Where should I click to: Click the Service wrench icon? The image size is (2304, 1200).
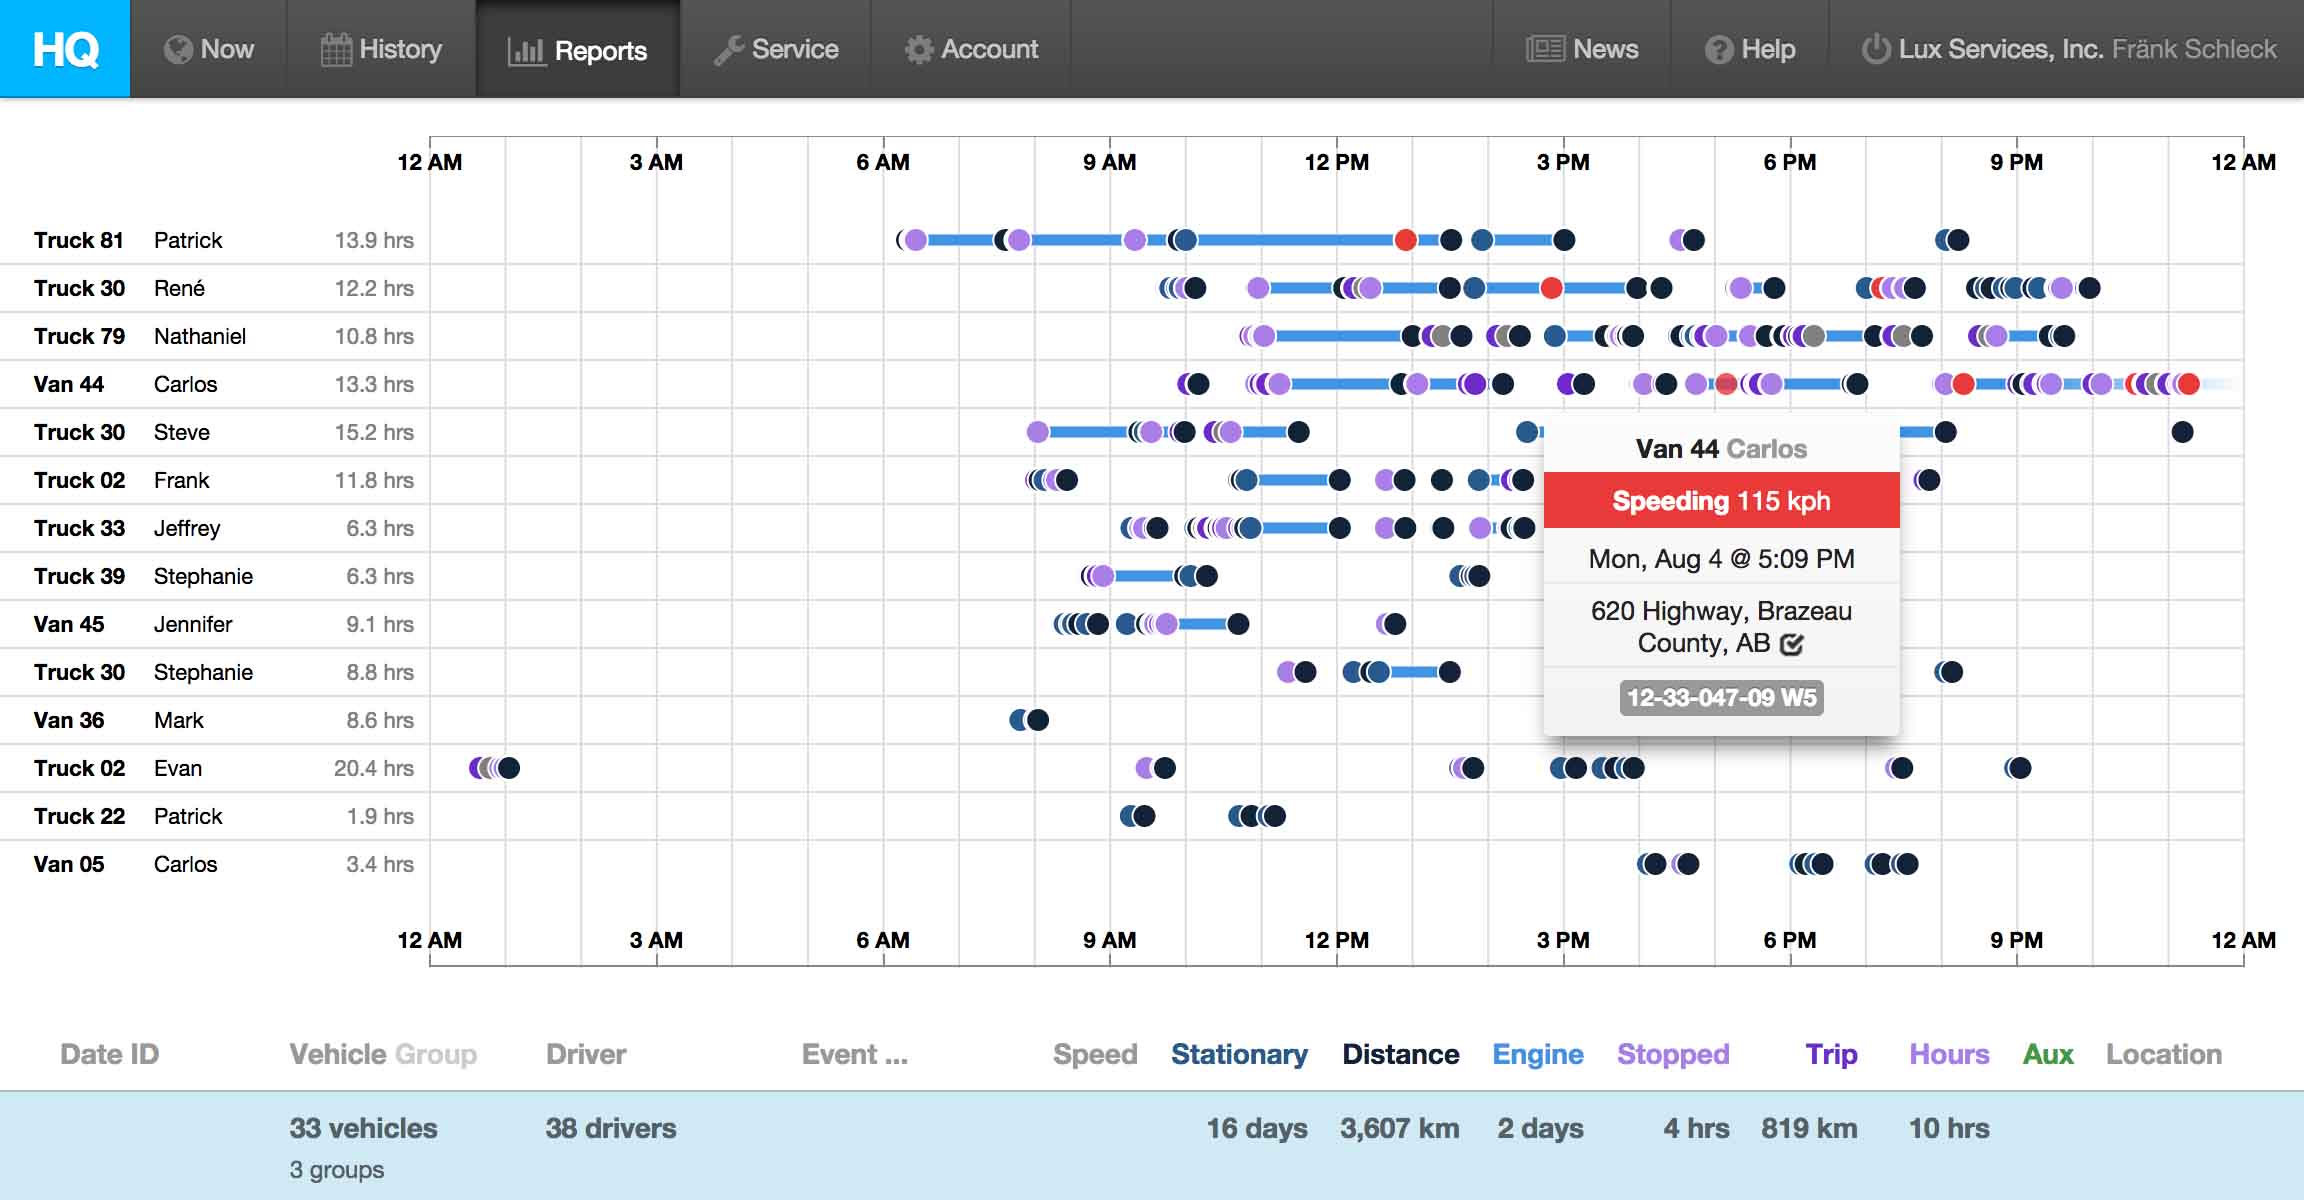tap(729, 50)
